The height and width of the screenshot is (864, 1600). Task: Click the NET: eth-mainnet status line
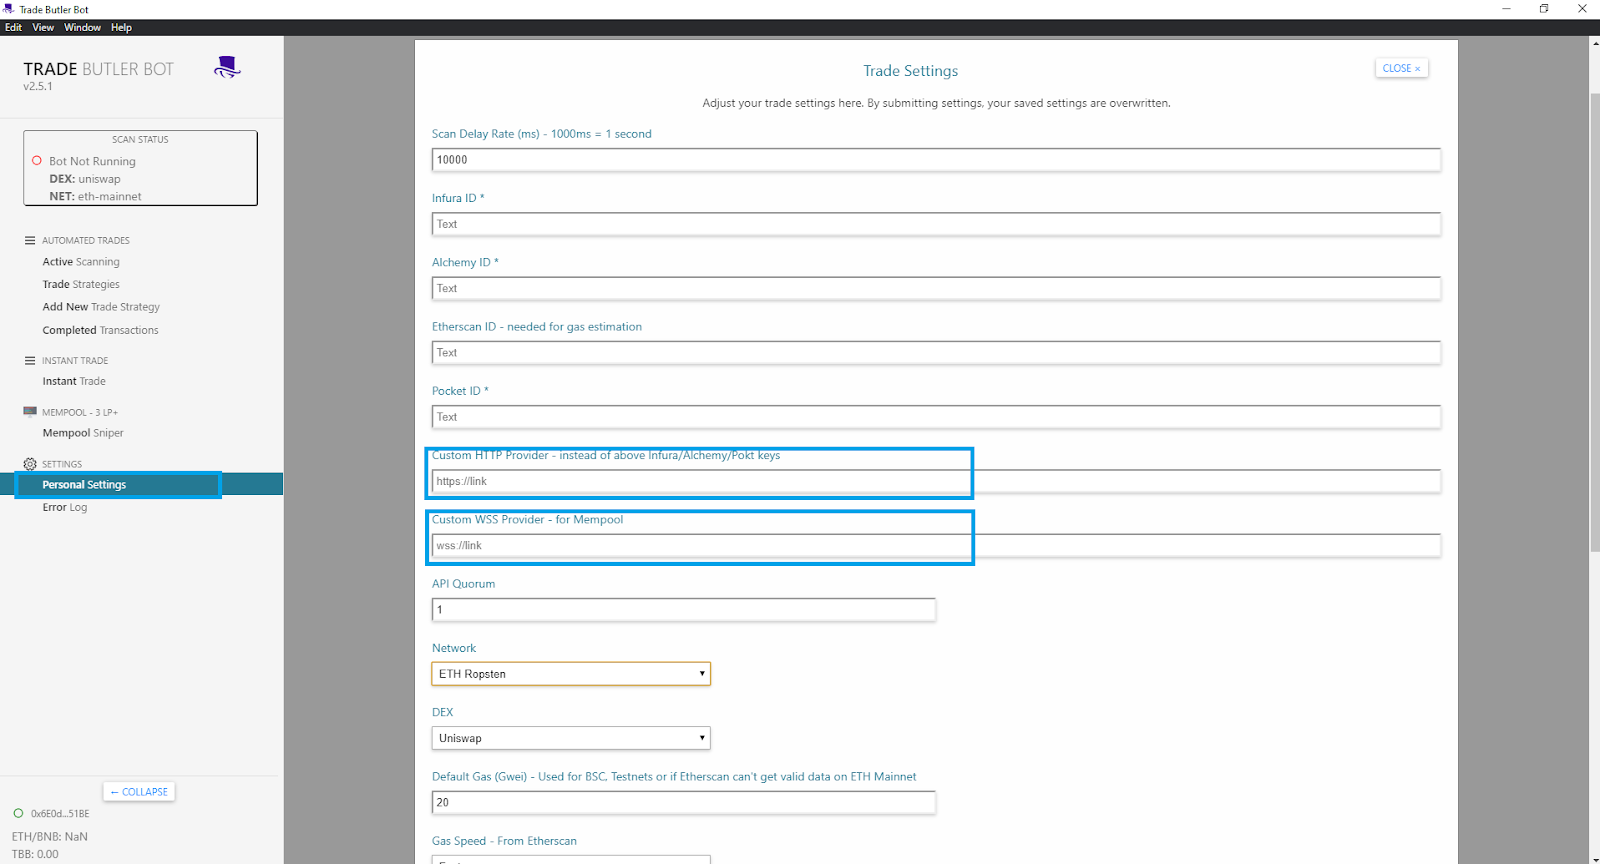pos(95,196)
